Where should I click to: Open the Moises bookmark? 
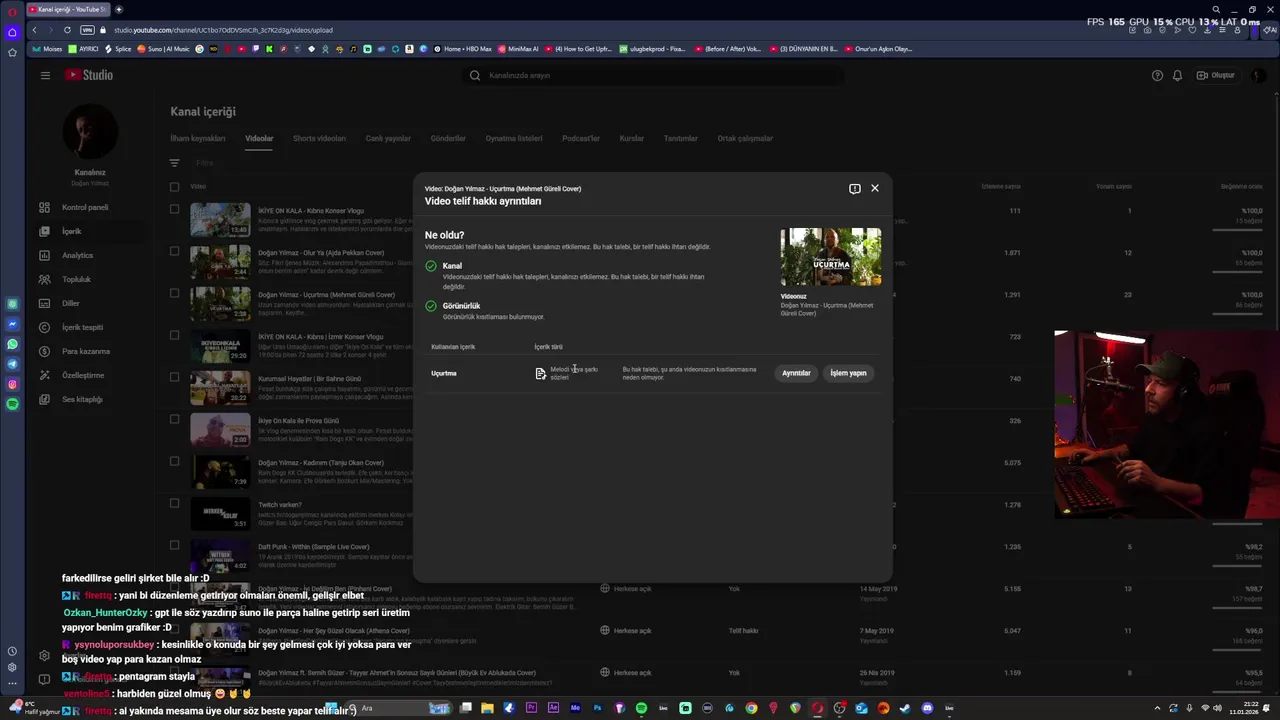47,49
